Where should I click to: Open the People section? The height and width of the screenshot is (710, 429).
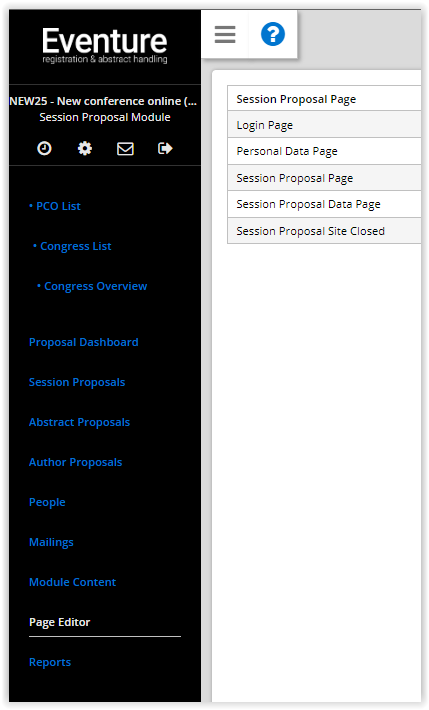click(x=47, y=502)
